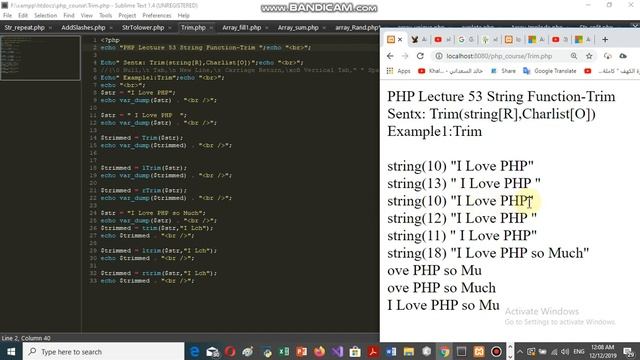This screenshot has height=360, width=640.
Task: Open the Khal... YouTube bookmark
Action: [450, 71]
